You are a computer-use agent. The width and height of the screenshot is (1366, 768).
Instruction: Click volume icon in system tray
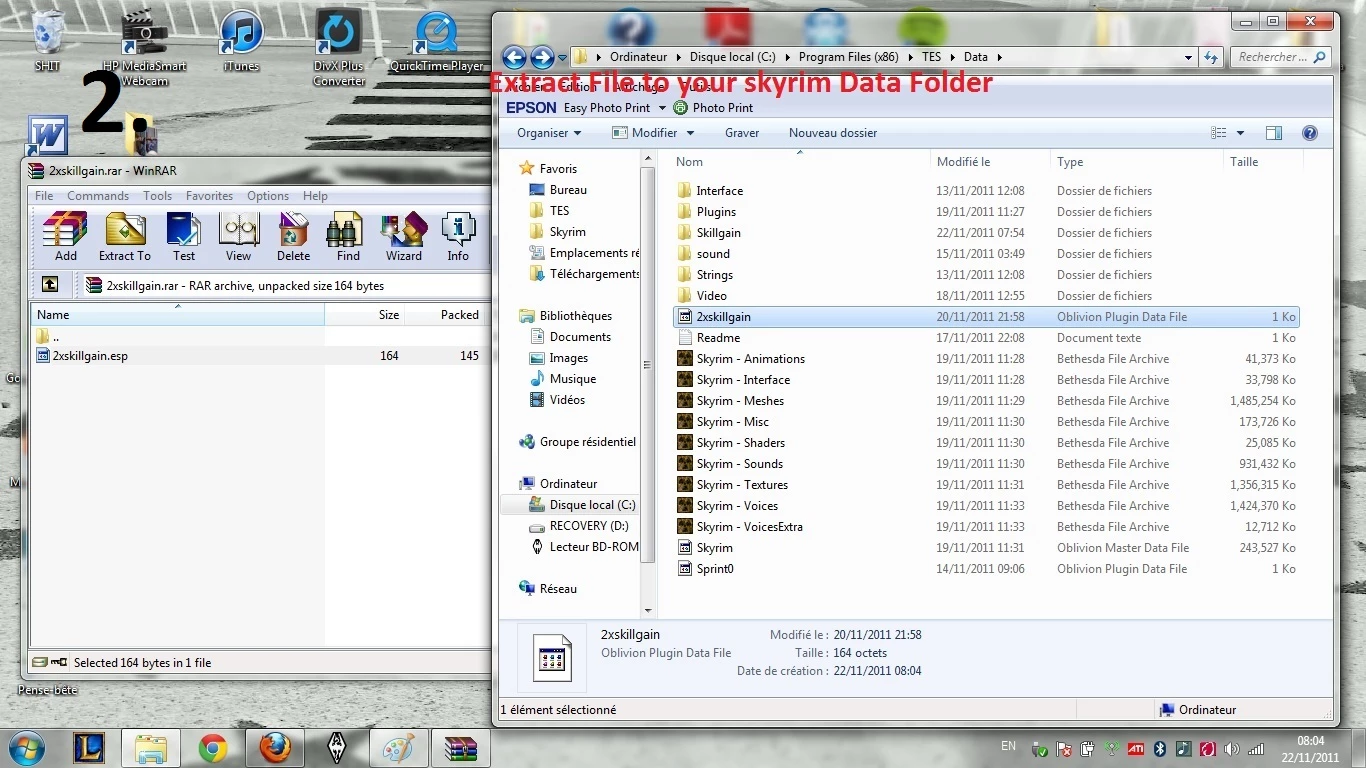pos(1232,748)
